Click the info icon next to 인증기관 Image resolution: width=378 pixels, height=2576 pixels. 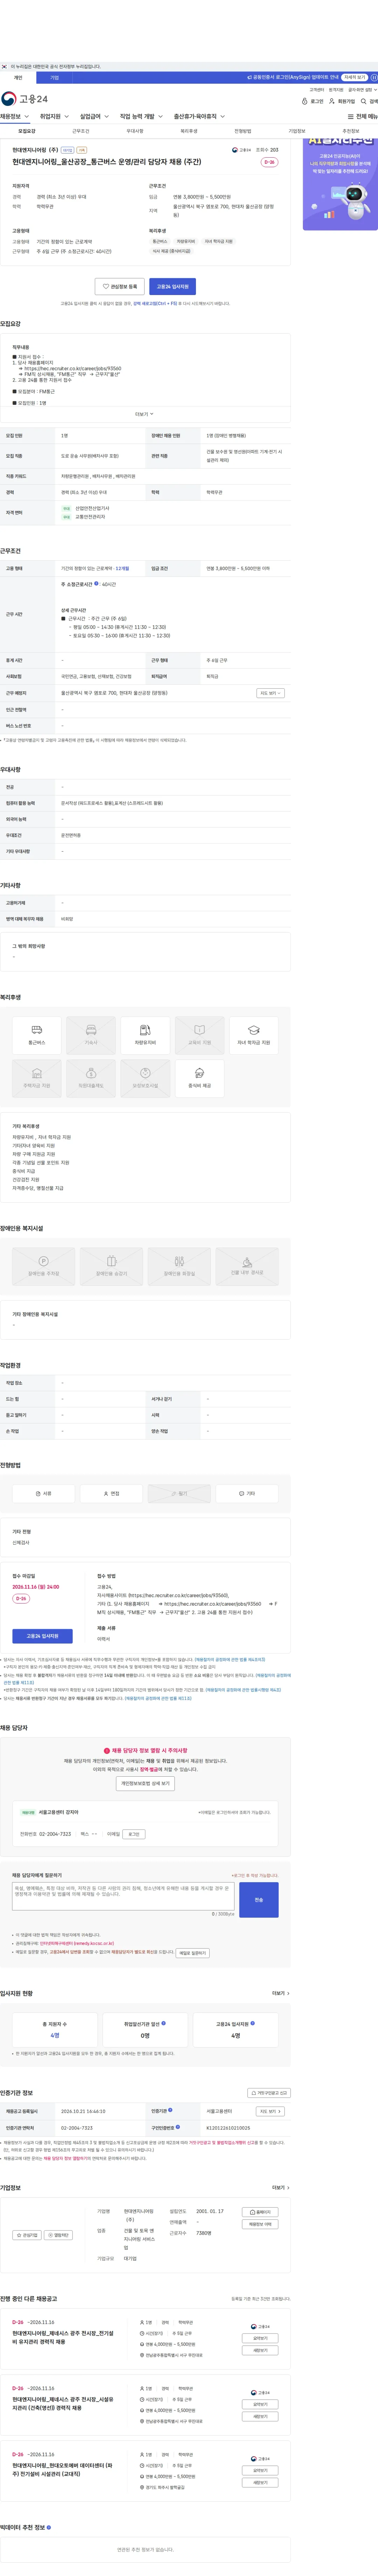[x=170, y=2110]
